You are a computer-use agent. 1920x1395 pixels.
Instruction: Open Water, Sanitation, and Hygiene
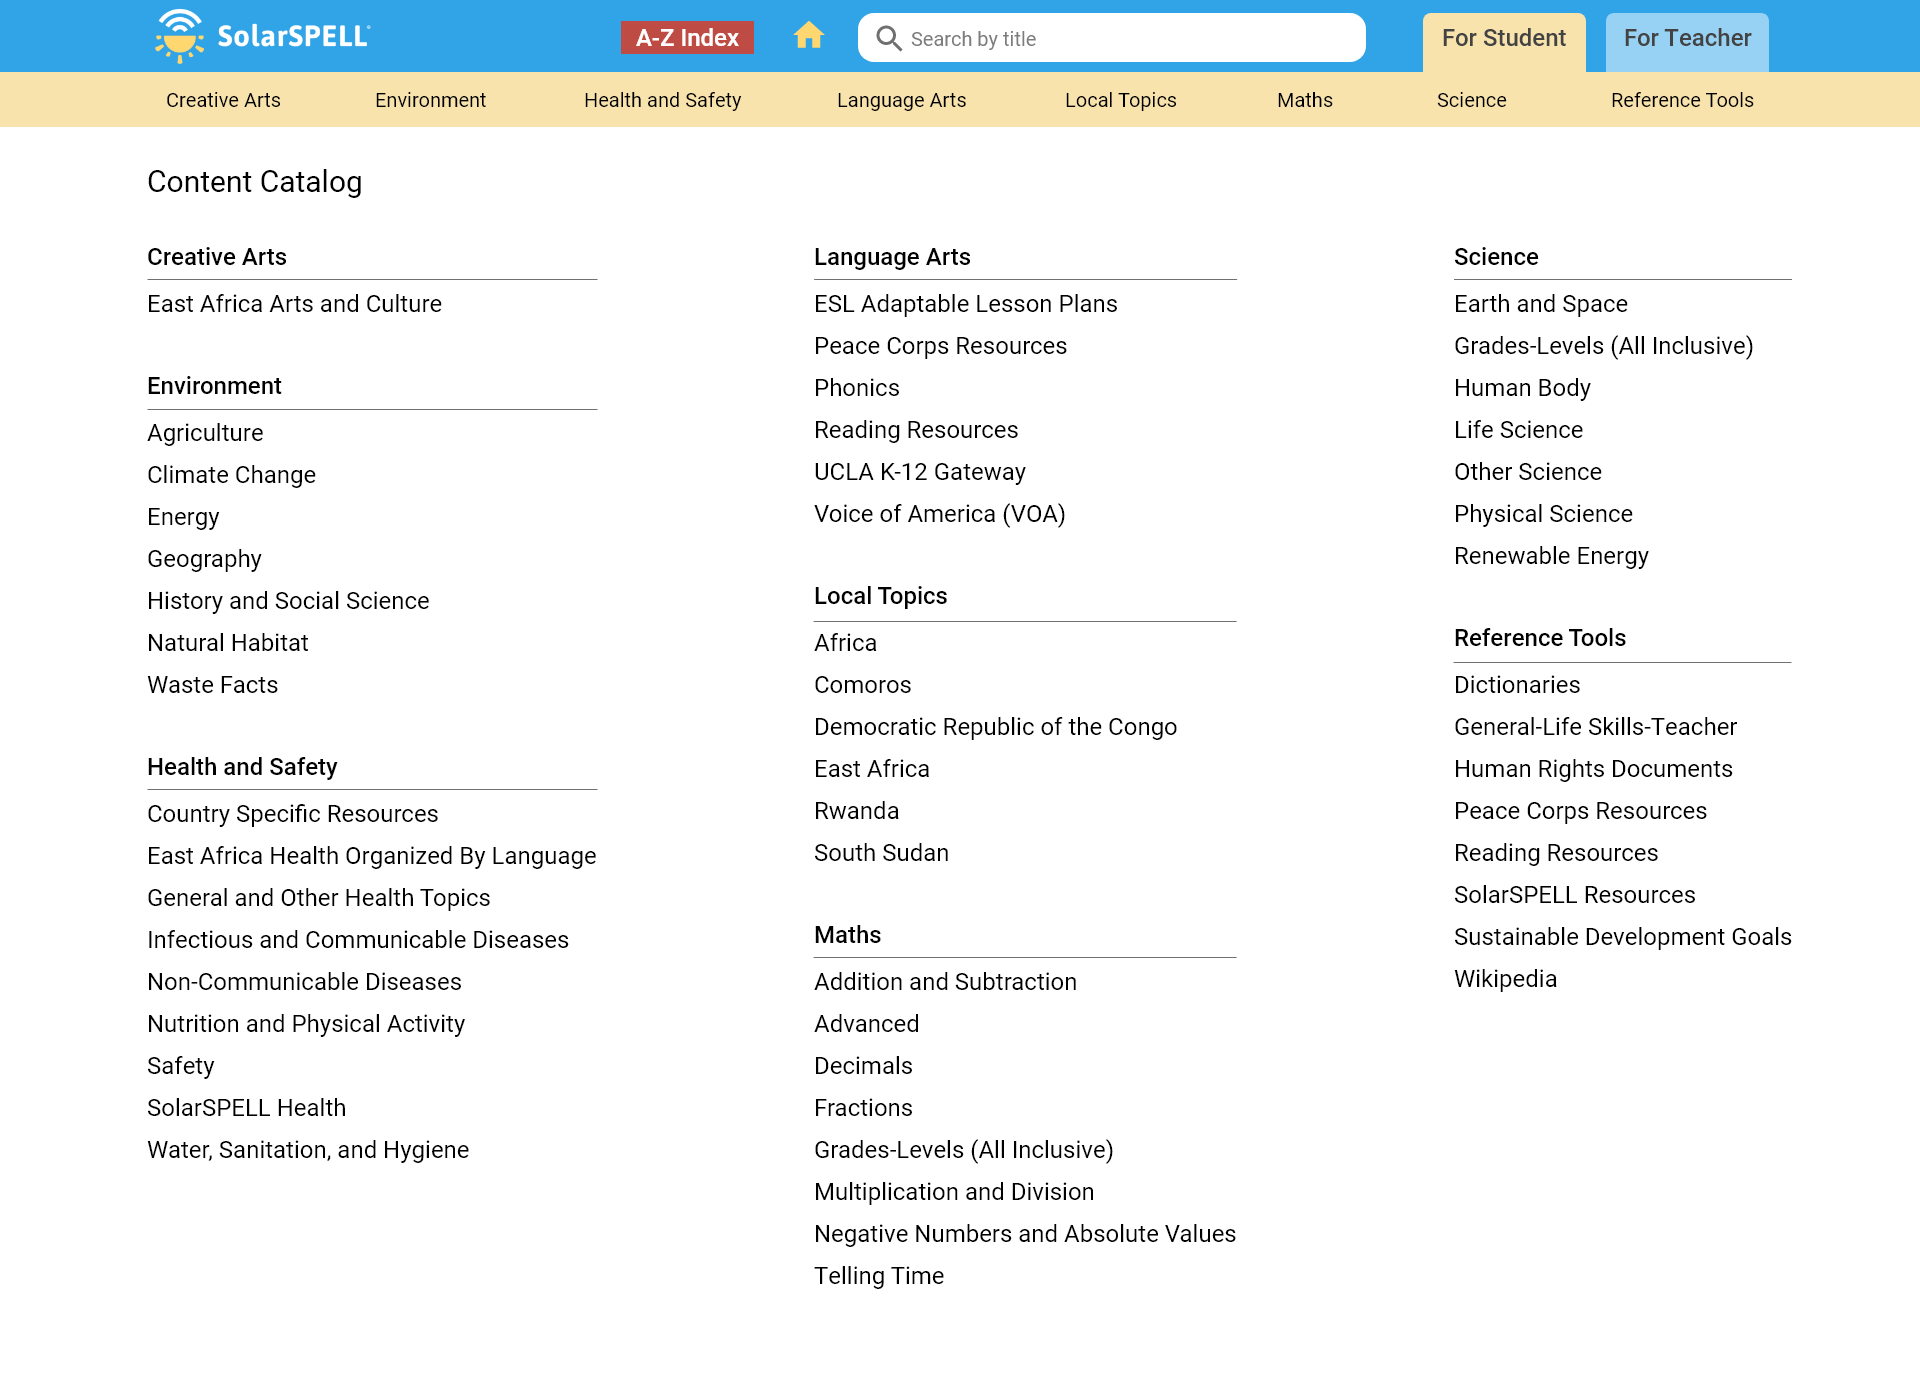point(307,1150)
